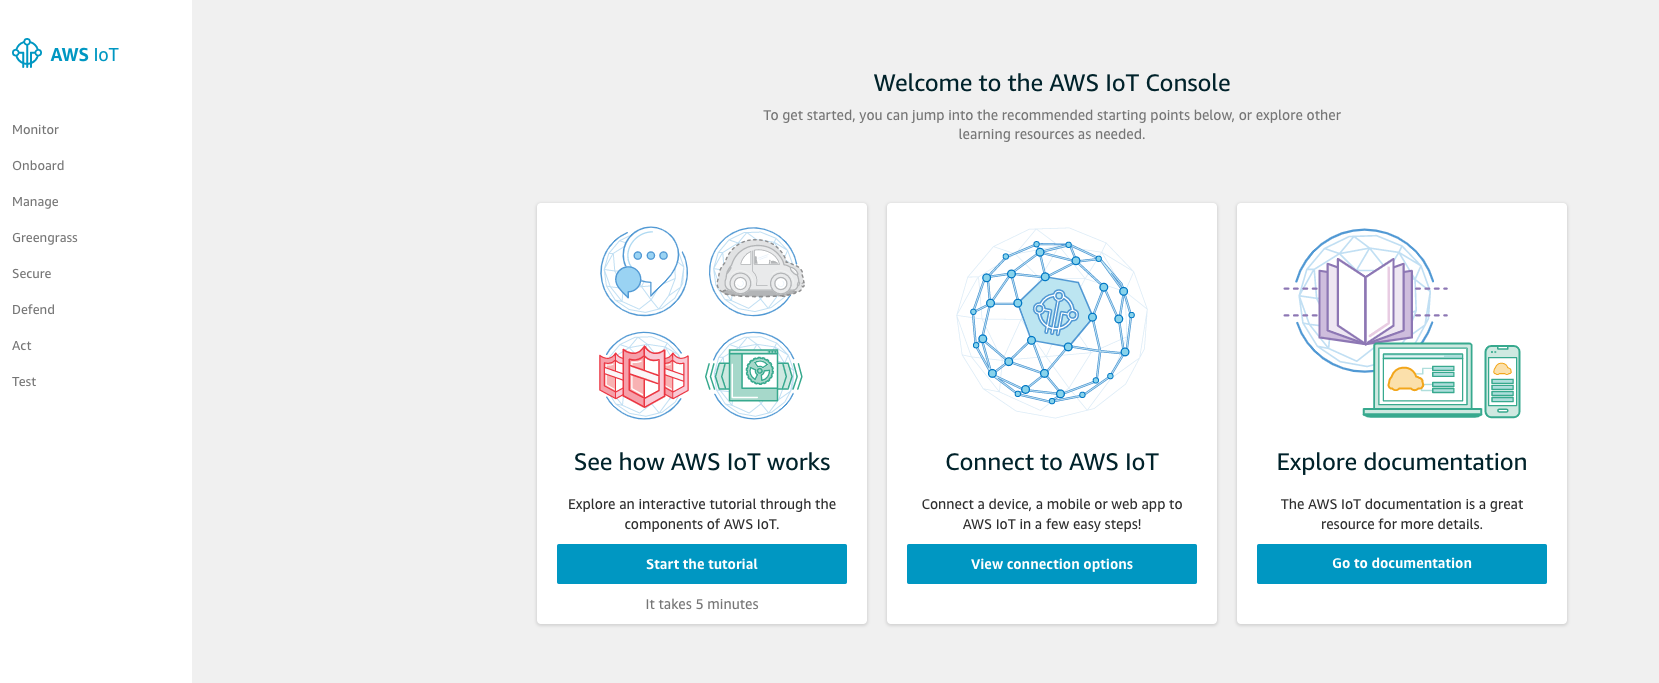This screenshot has height=683, width=1659.
Task: Click the connected car device icon
Action: 757,271
